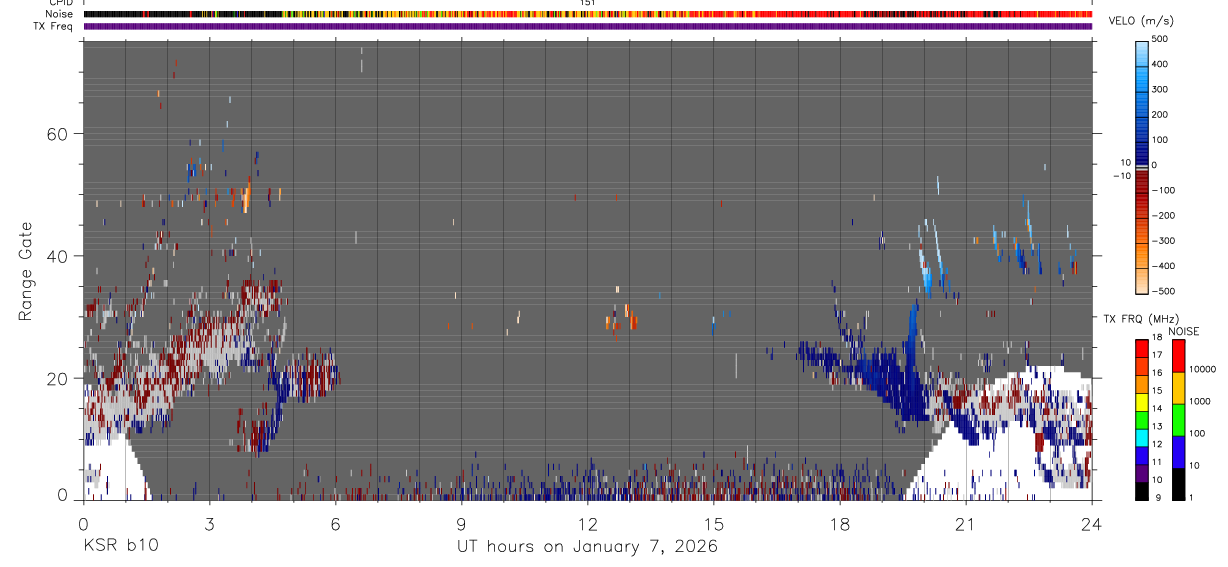Click the 6 tick on UT hours axis
The height and width of the screenshot is (567, 1228).
coord(335,523)
